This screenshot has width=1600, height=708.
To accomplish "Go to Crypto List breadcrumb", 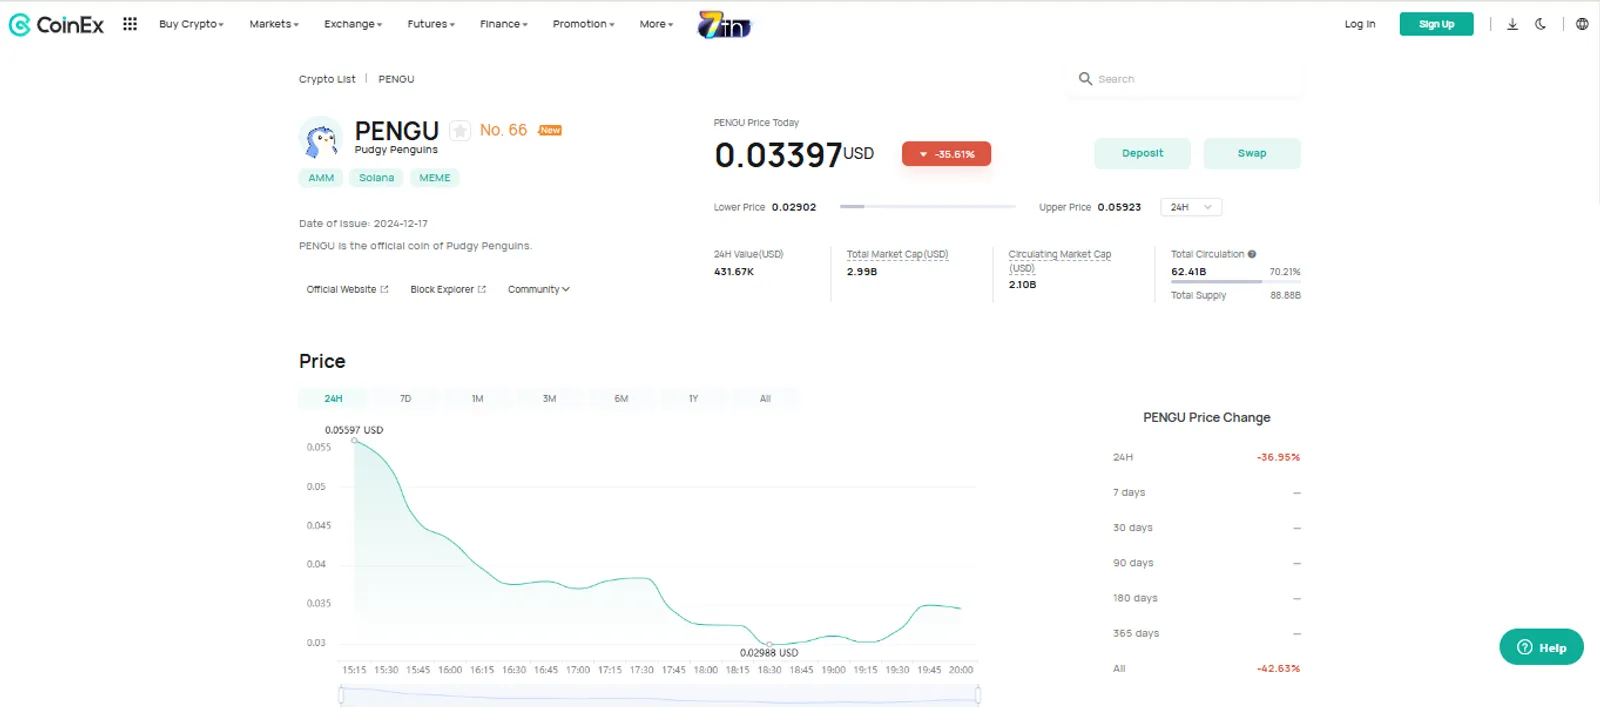I will click(327, 79).
